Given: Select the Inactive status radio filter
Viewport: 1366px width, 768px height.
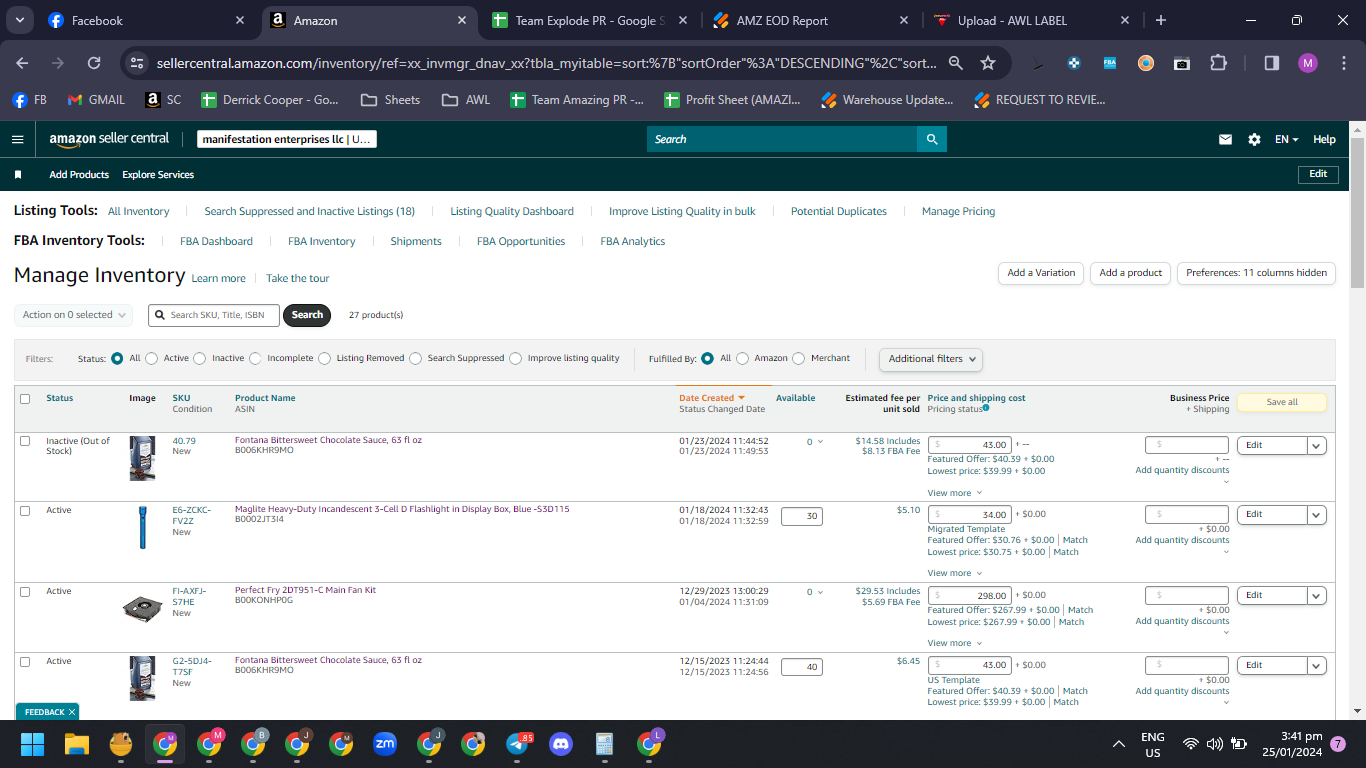Looking at the screenshot, I should click(x=200, y=358).
